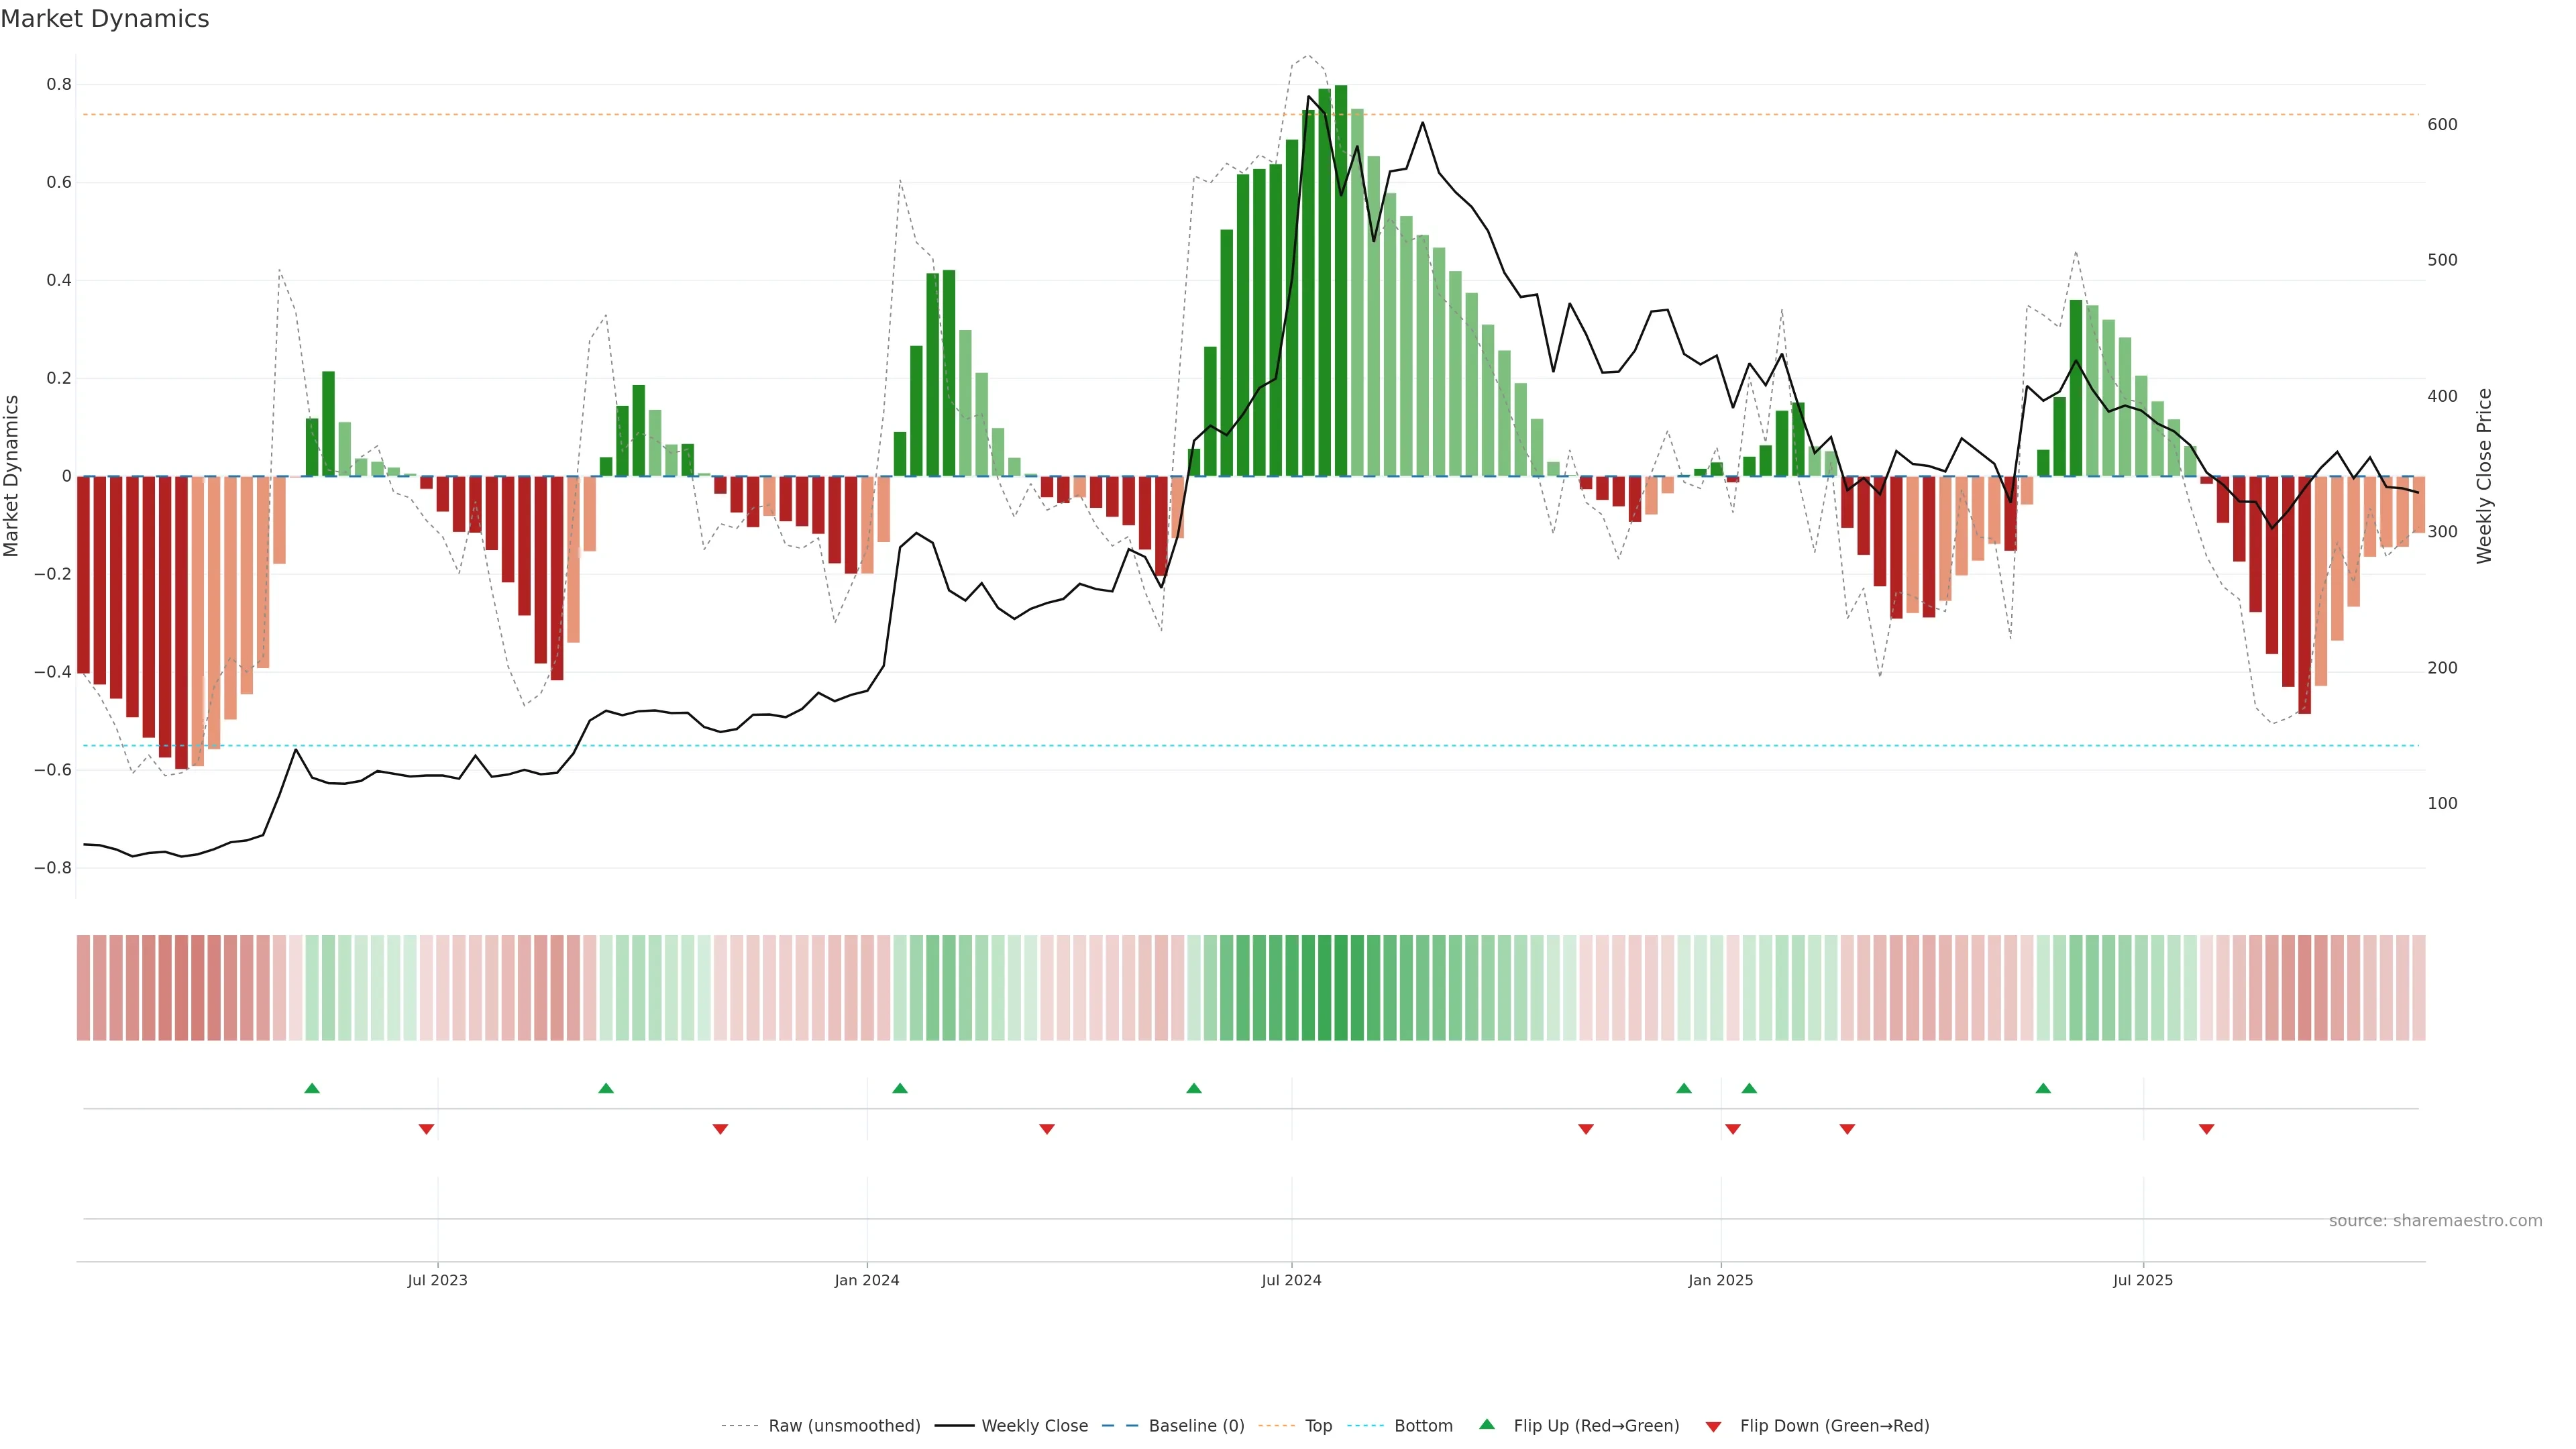The width and height of the screenshot is (2576, 1449).
Task: Click the Jul 2024 x-axis label
Action: click(1291, 1280)
